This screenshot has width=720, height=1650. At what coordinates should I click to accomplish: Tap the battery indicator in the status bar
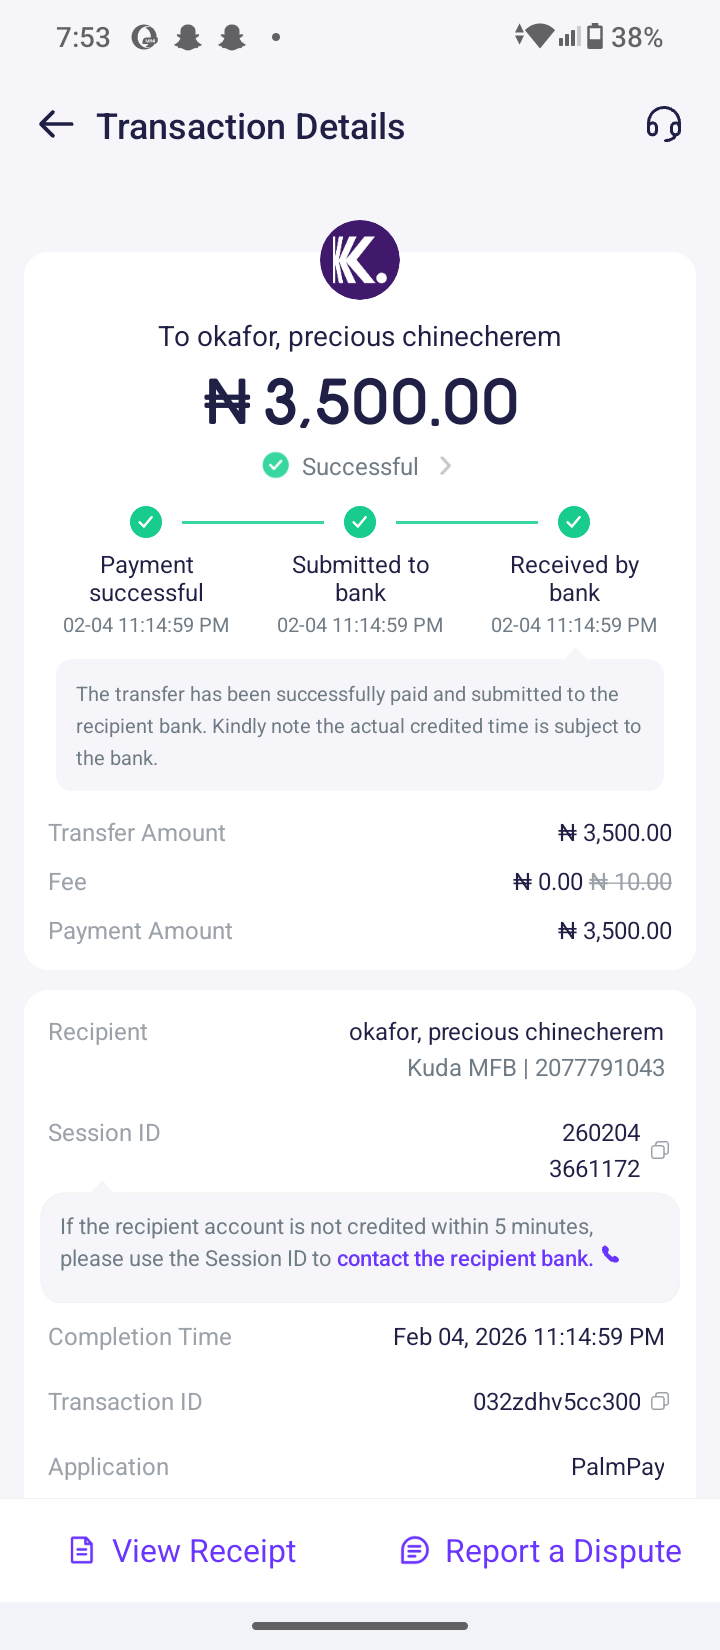[595, 37]
